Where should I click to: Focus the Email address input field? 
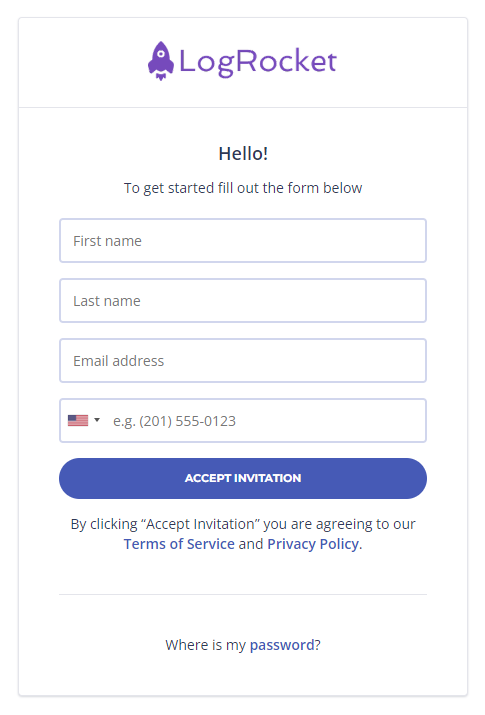(243, 361)
